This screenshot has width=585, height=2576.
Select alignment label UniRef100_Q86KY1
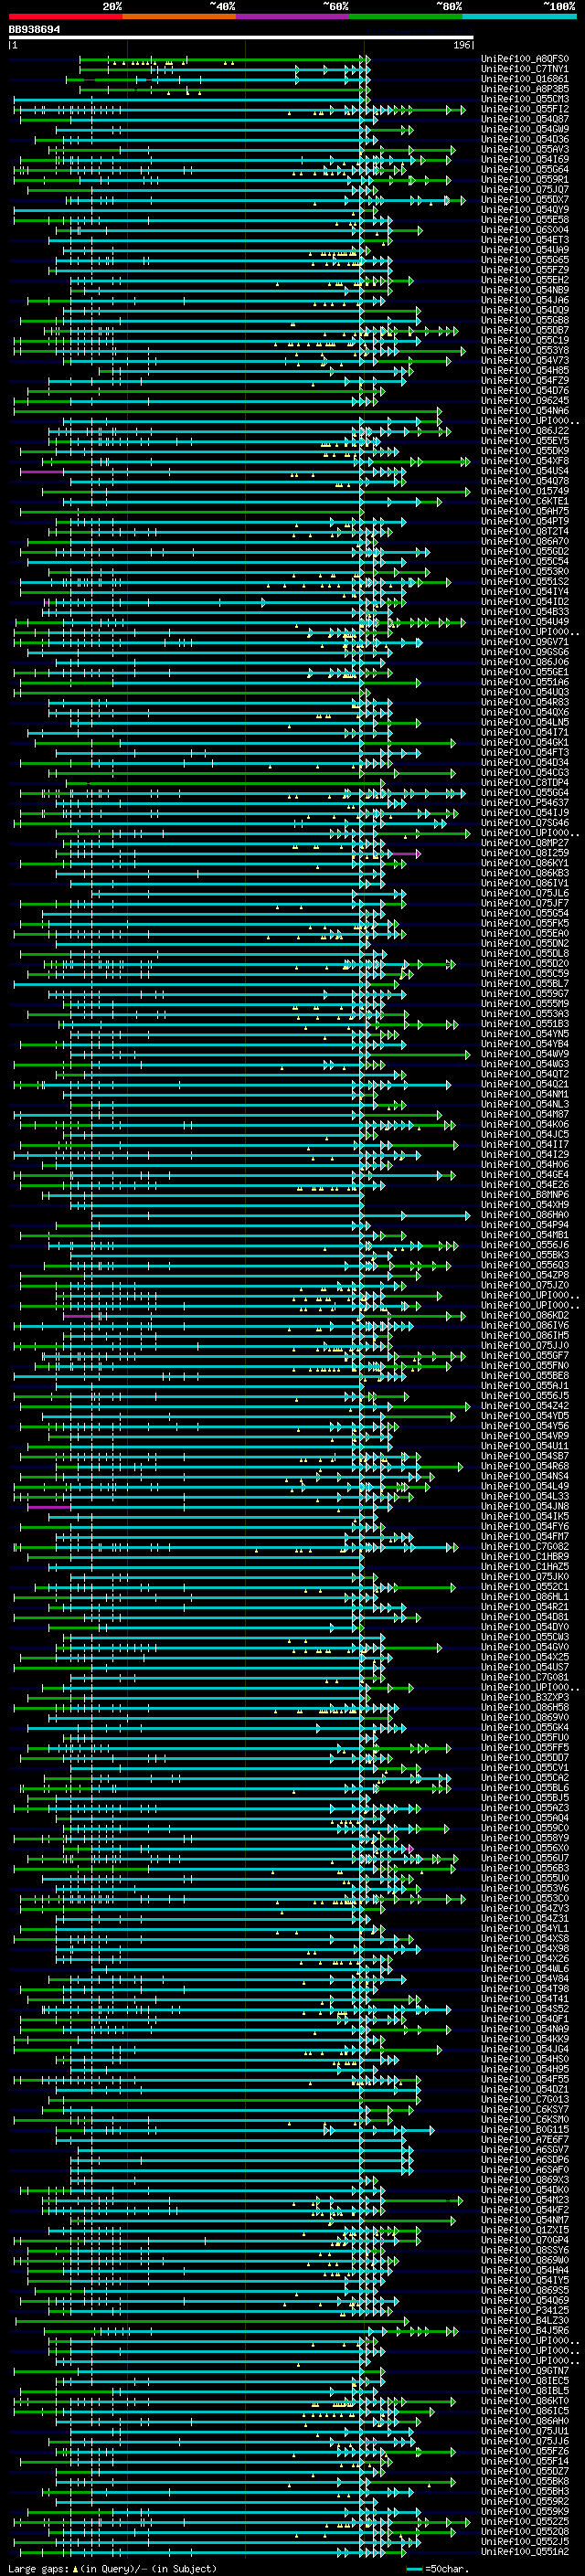525,863
